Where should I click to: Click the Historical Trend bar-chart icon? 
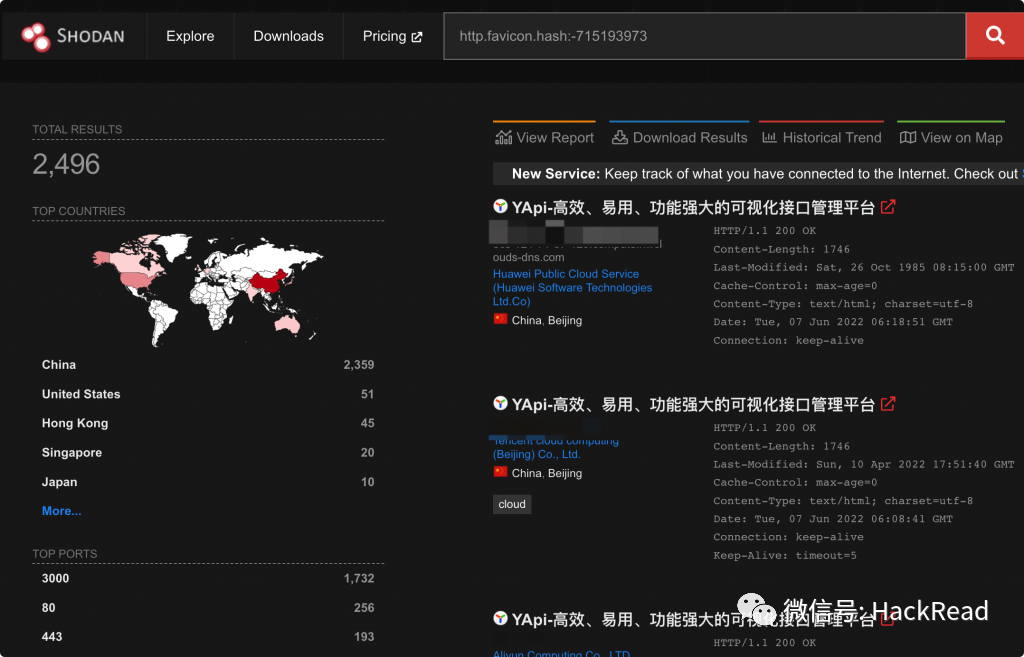click(x=769, y=137)
